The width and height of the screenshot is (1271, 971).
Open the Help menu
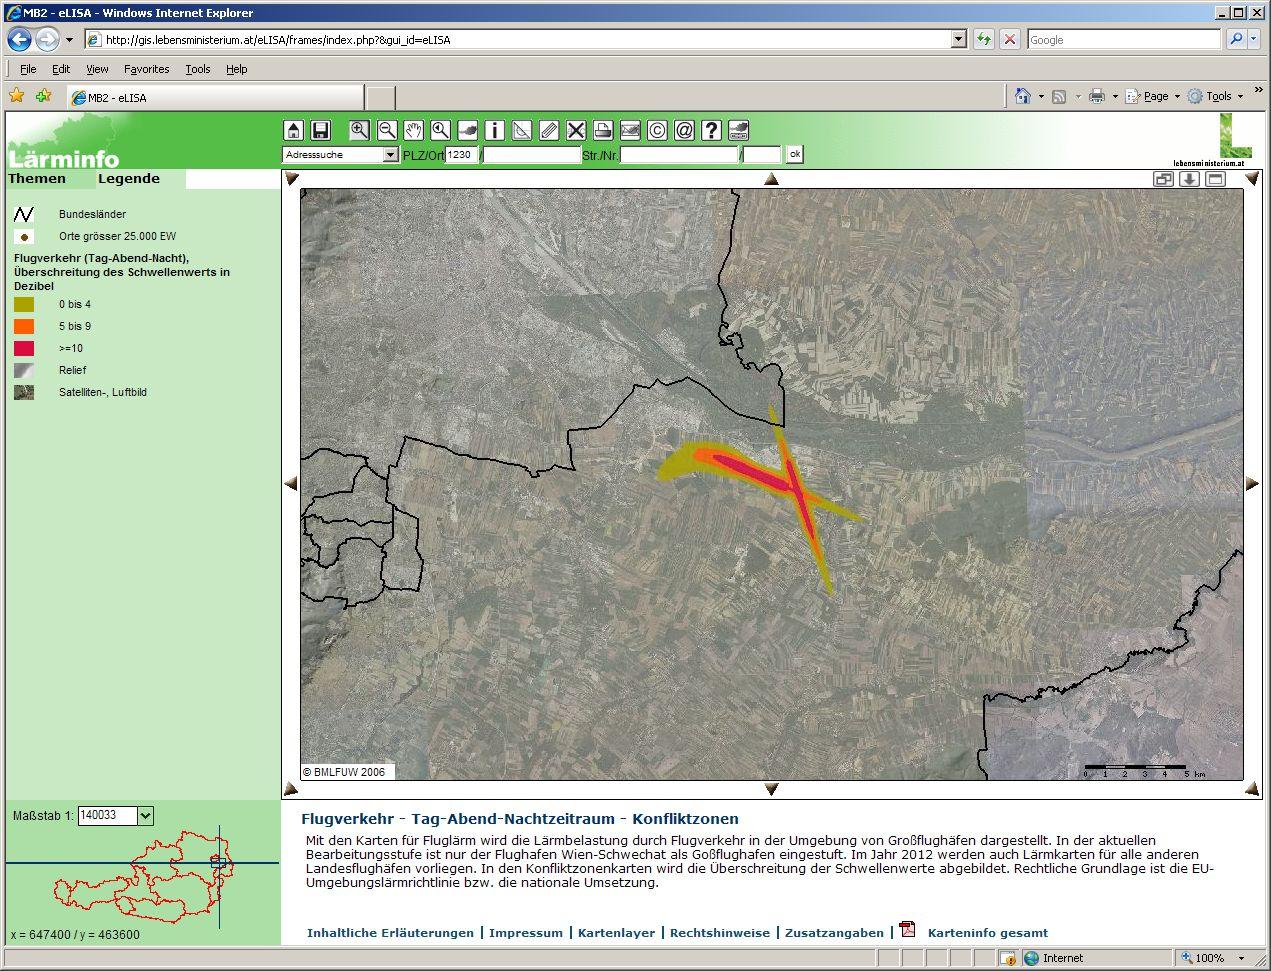(236, 69)
